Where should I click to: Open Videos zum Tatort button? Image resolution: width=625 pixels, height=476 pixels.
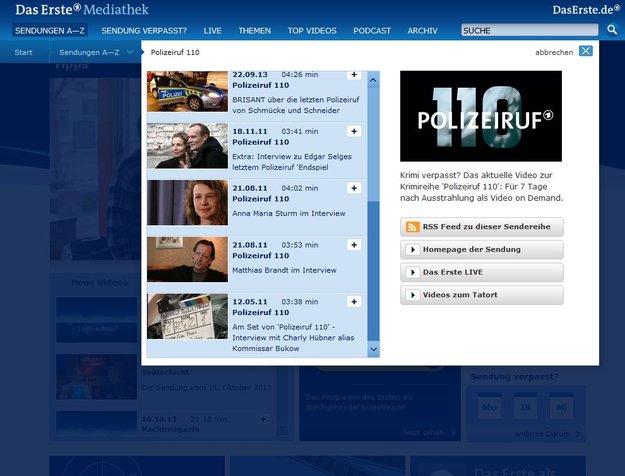click(x=482, y=295)
